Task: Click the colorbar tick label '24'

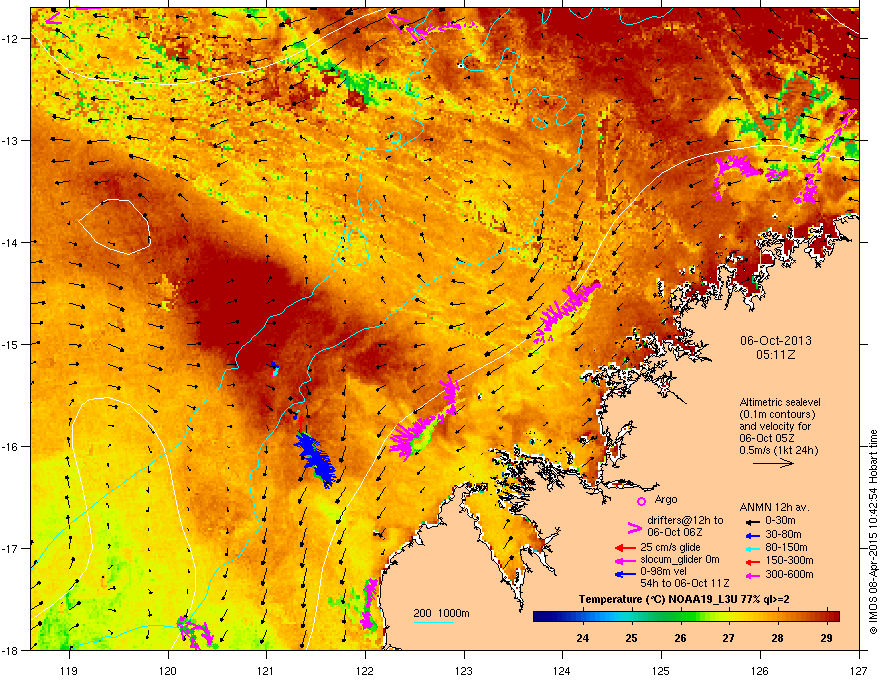Action: click(x=583, y=638)
